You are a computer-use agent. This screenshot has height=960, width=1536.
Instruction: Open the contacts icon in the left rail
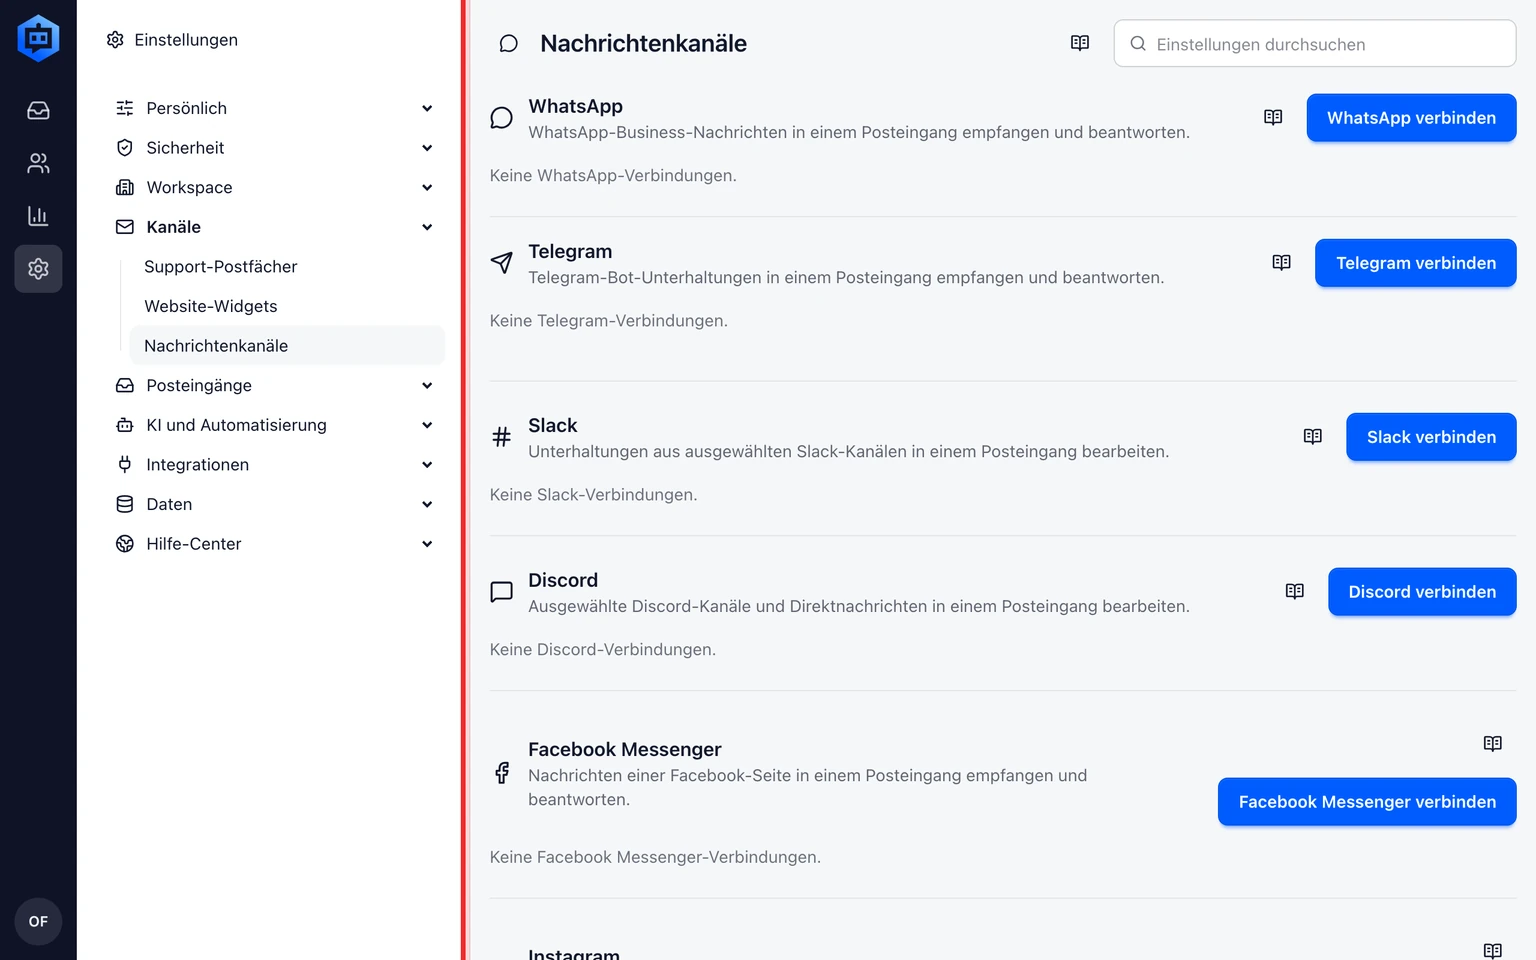(38, 163)
